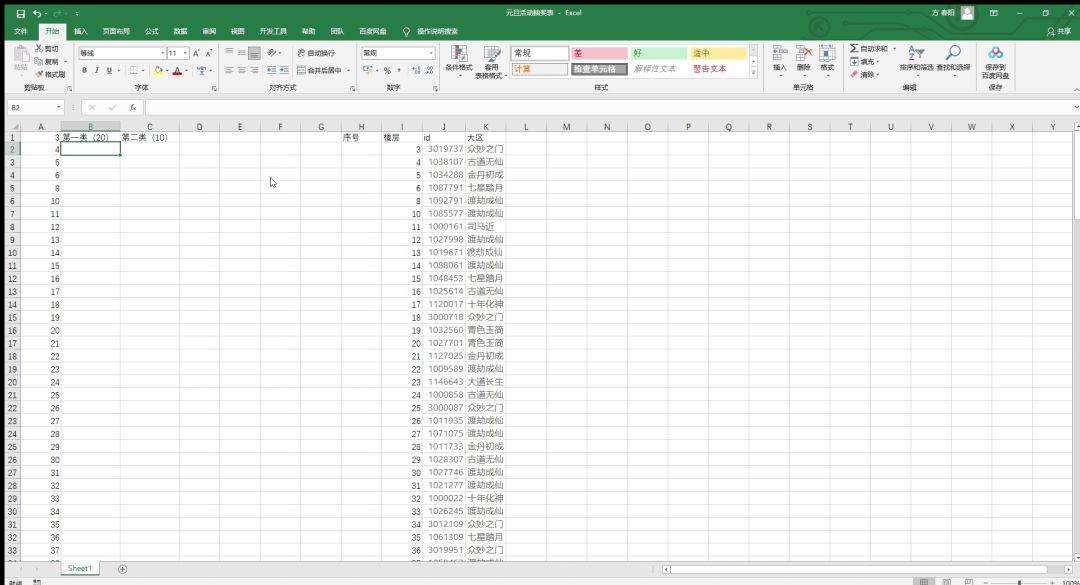
Task: Open the Formulas (公式) ribbon tab
Action: [152, 31]
